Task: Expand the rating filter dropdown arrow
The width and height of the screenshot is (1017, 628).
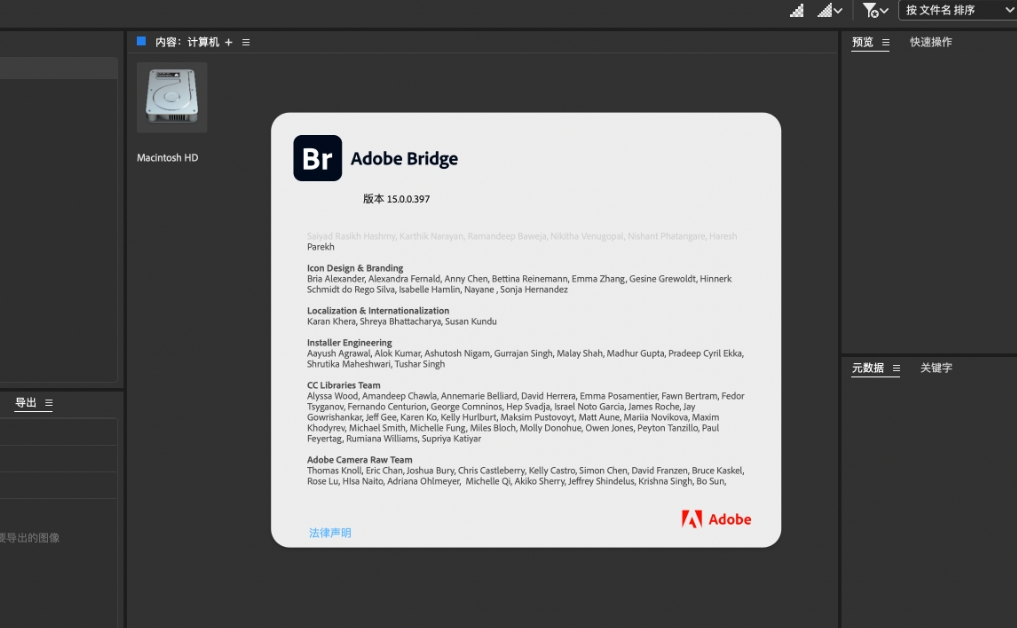Action: pyautogui.click(x=884, y=10)
